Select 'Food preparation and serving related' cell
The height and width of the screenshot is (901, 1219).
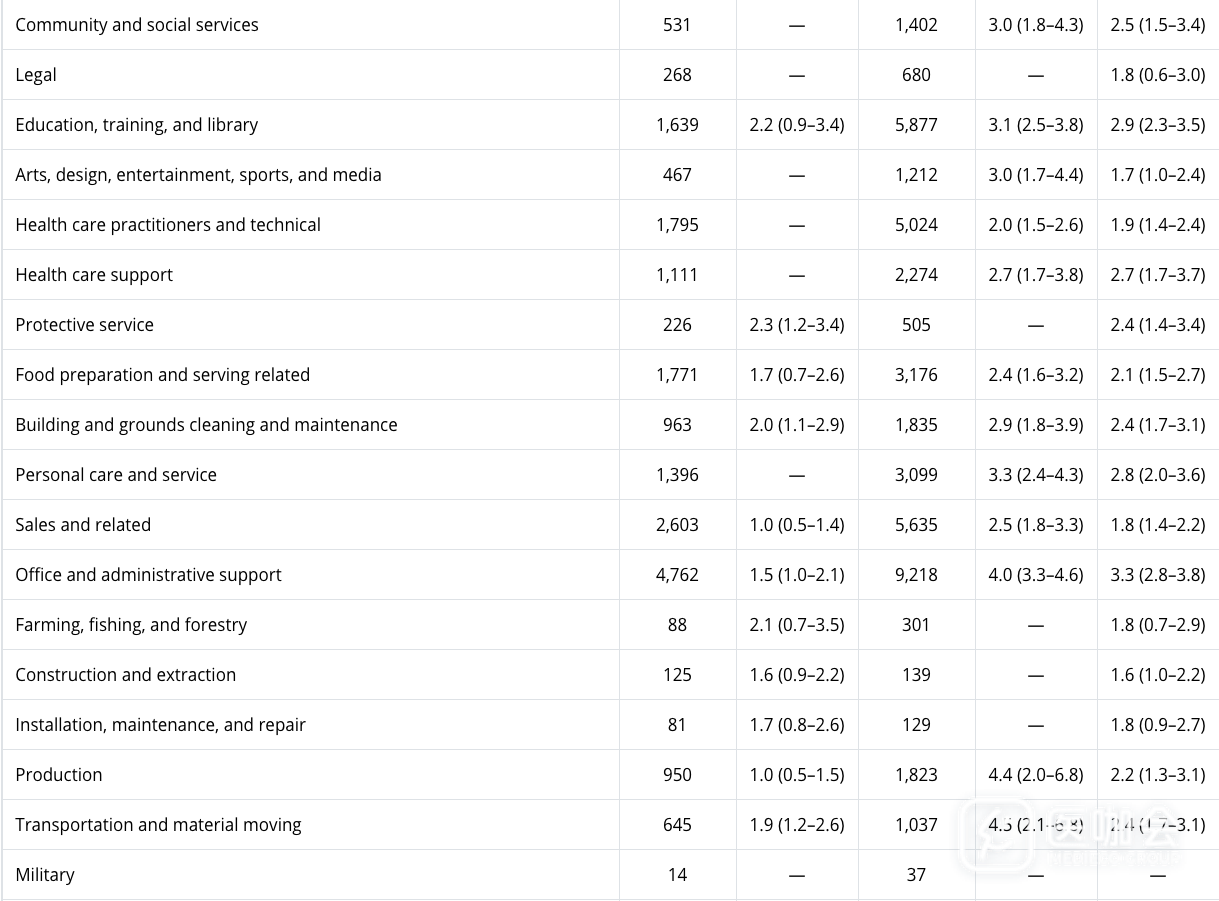click(163, 375)
